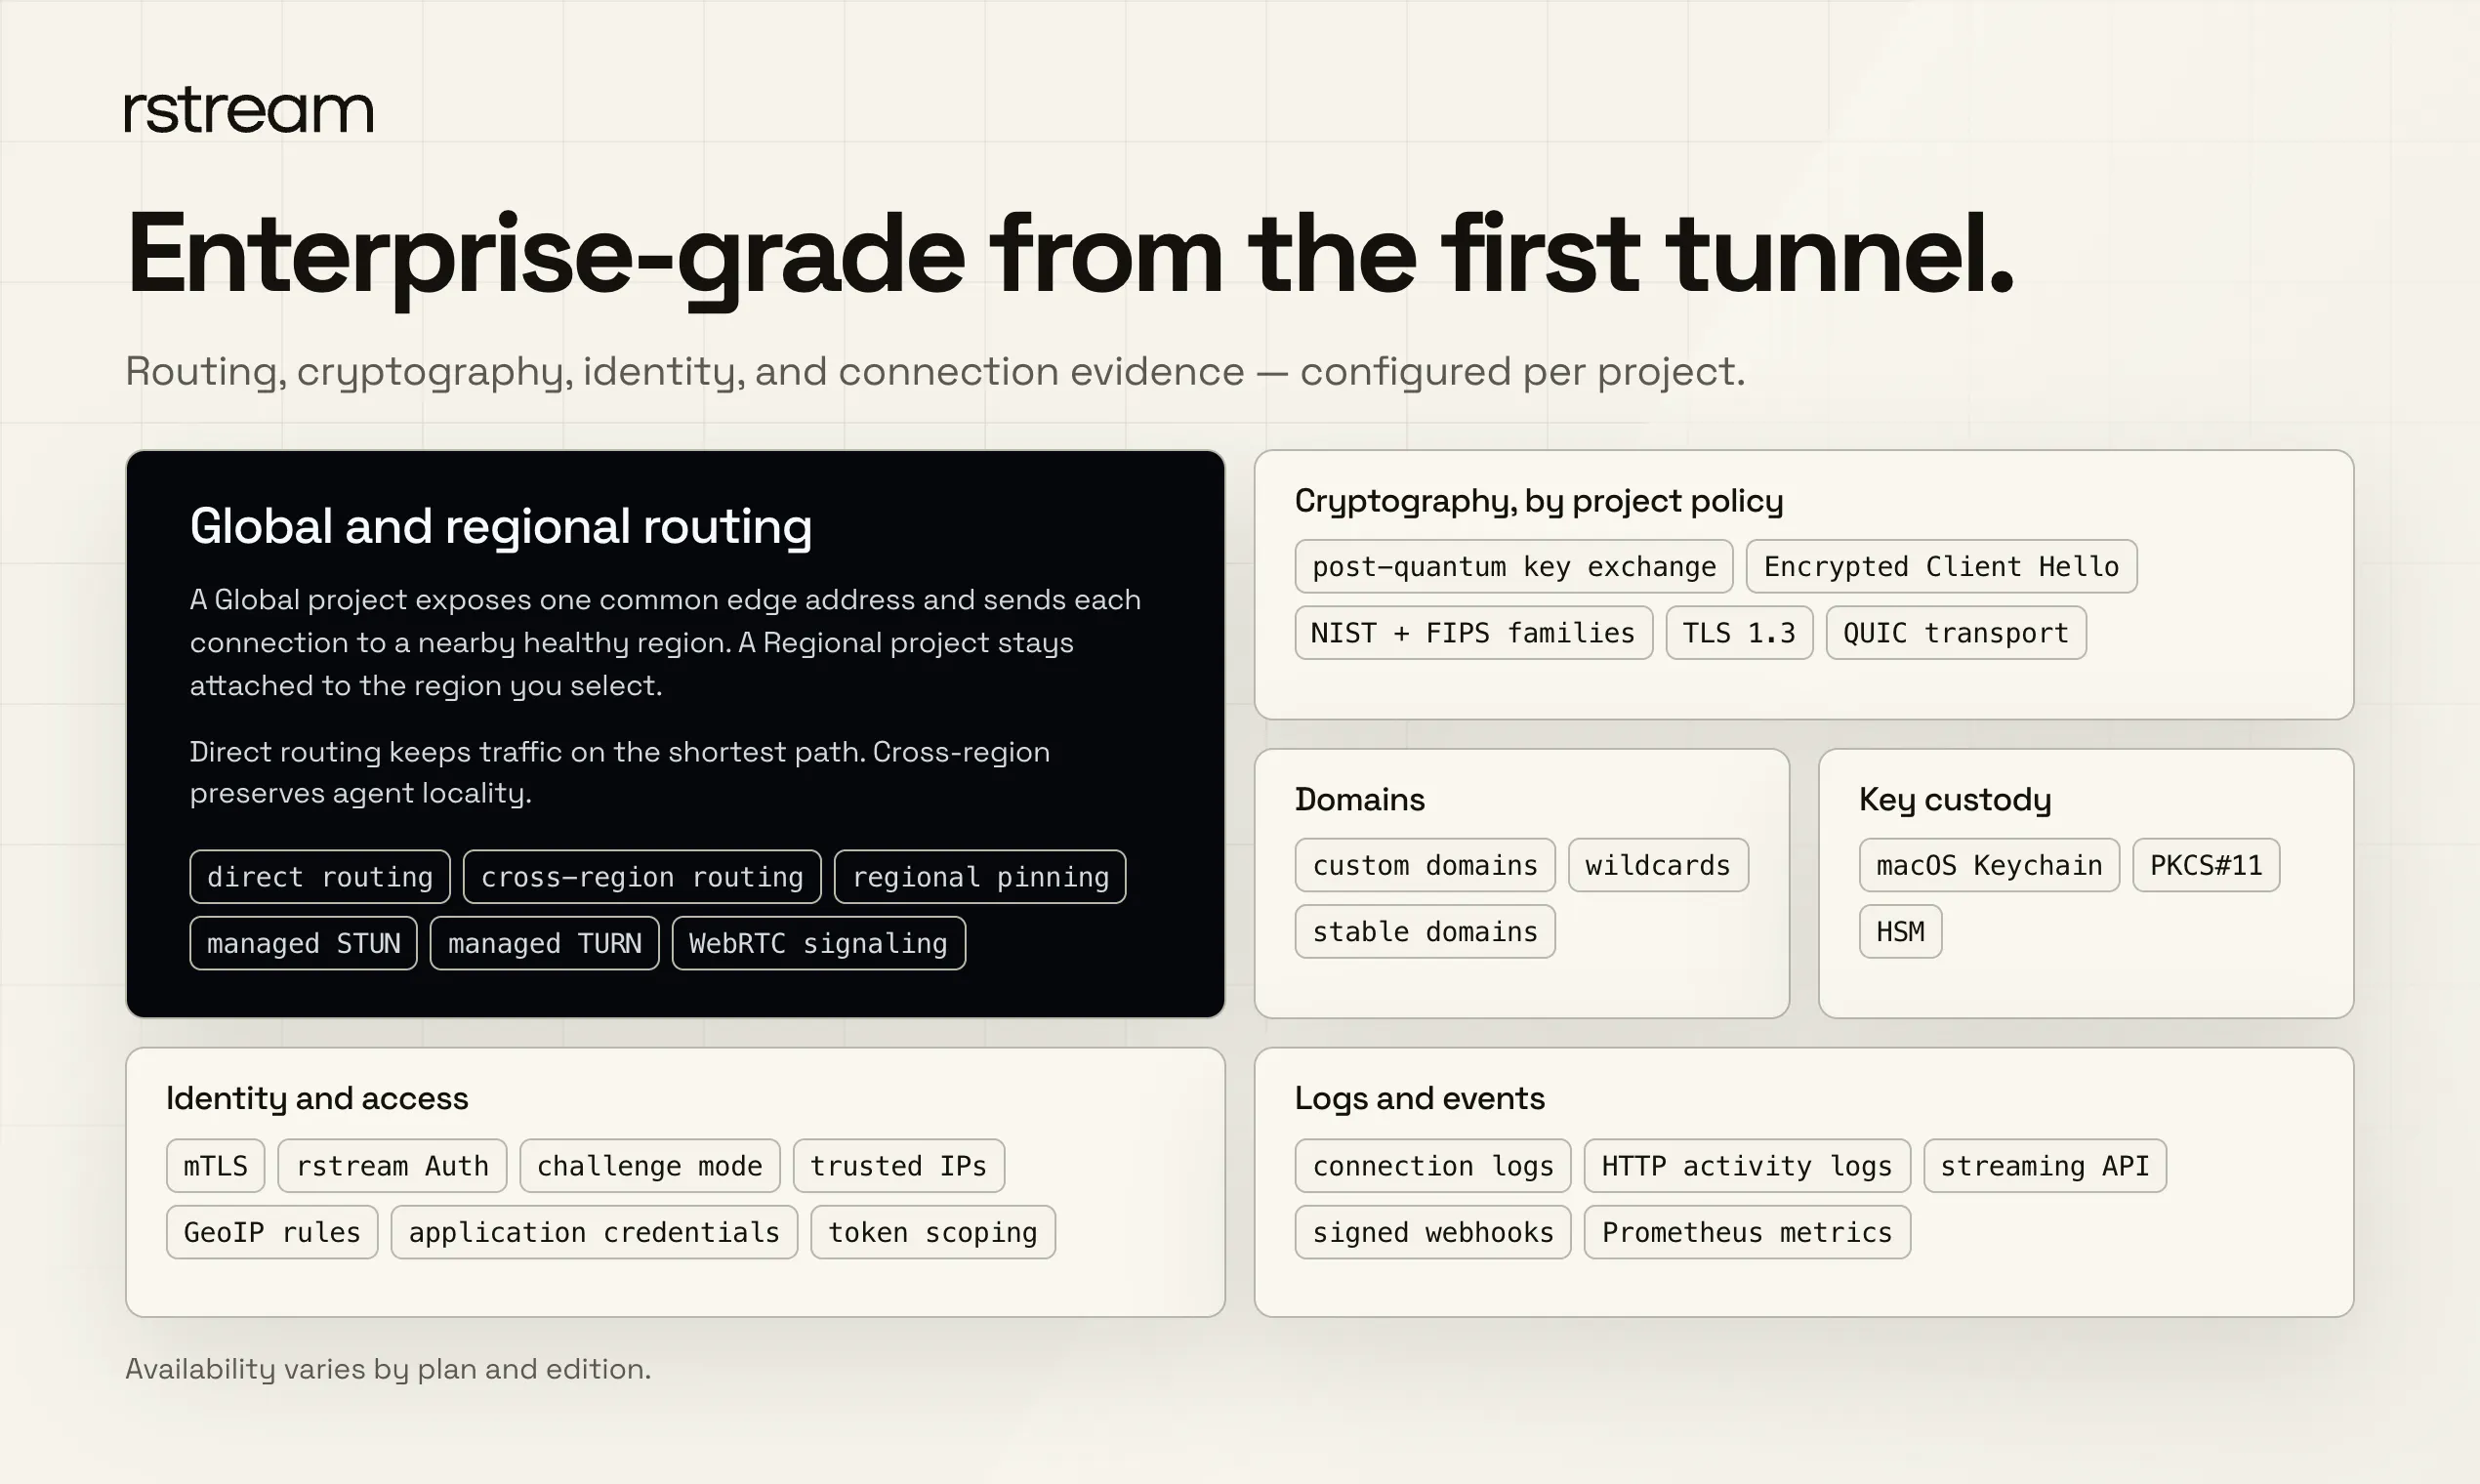Screen dimensions: 2480x1484
Task: Click the 'Domains' card heading
Action: [1360, 799]
